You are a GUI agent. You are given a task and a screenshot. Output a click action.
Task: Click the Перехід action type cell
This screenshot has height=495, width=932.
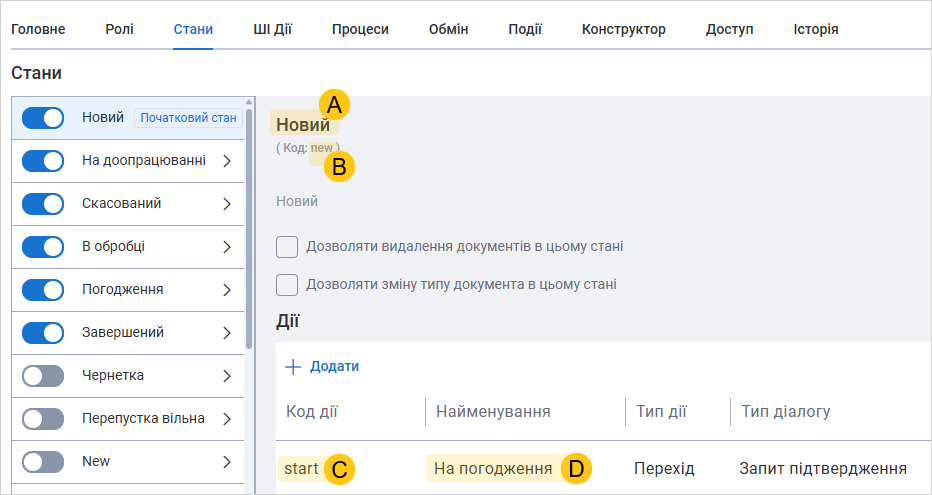664,469
